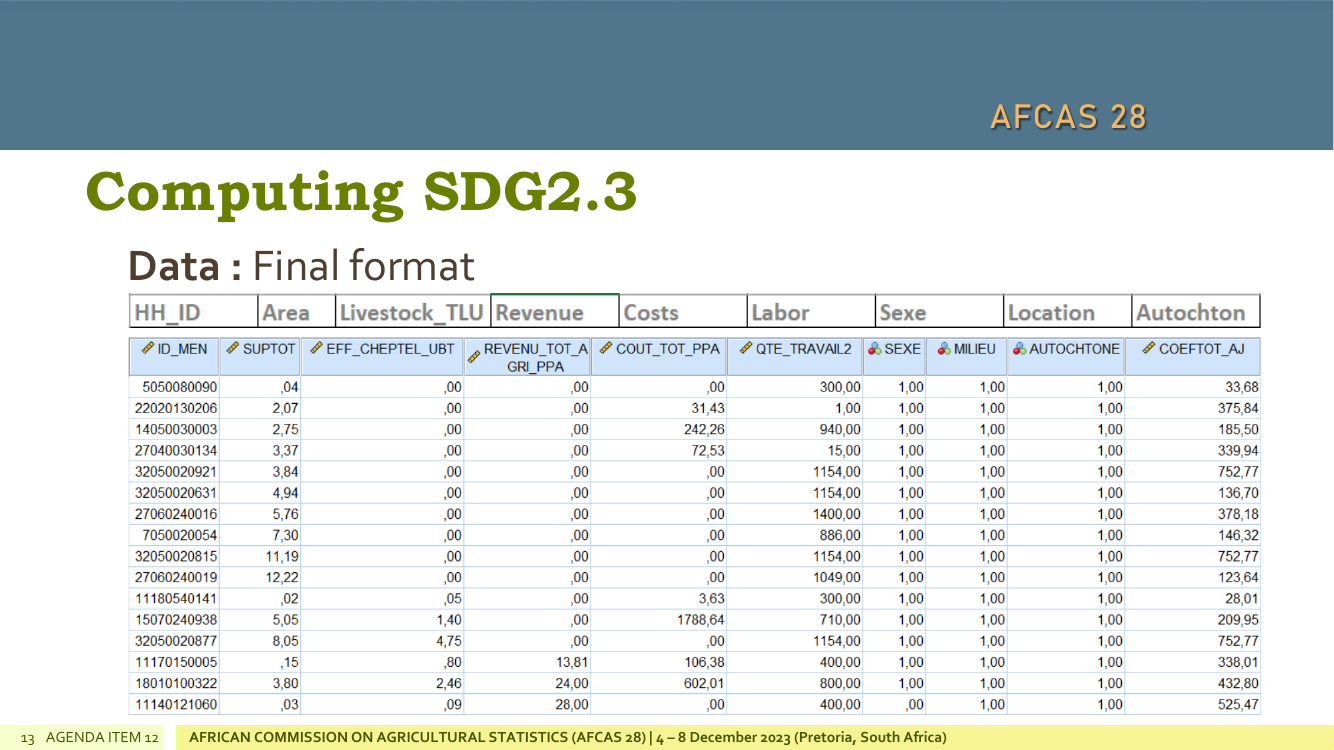Select the Costs header cell
The width and height of the screenshot is (1334, 750).
[x=683, y=311]
